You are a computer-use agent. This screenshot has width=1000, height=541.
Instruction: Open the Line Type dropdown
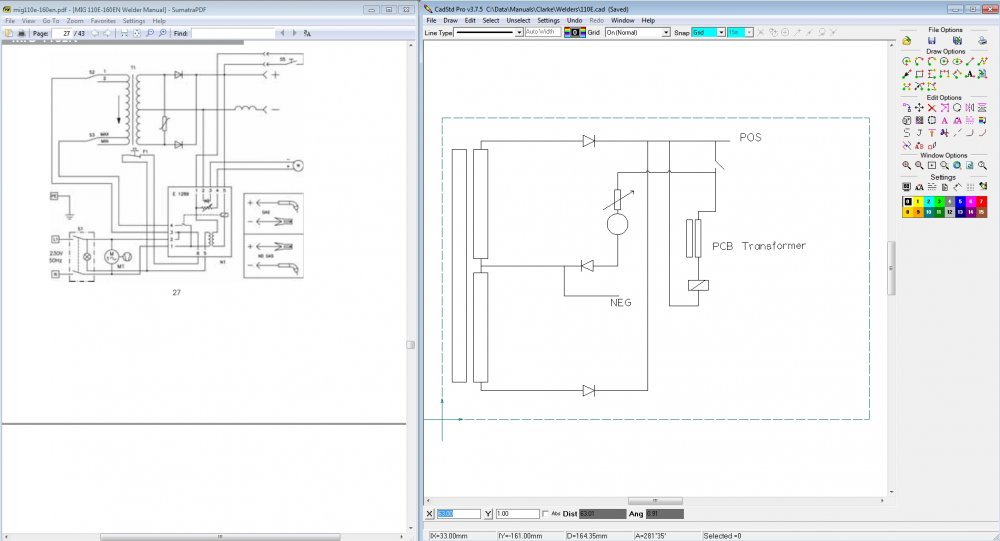[x=519, y=33]
